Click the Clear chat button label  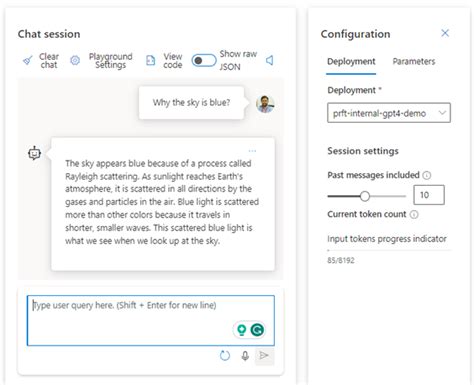click(49, 61)
